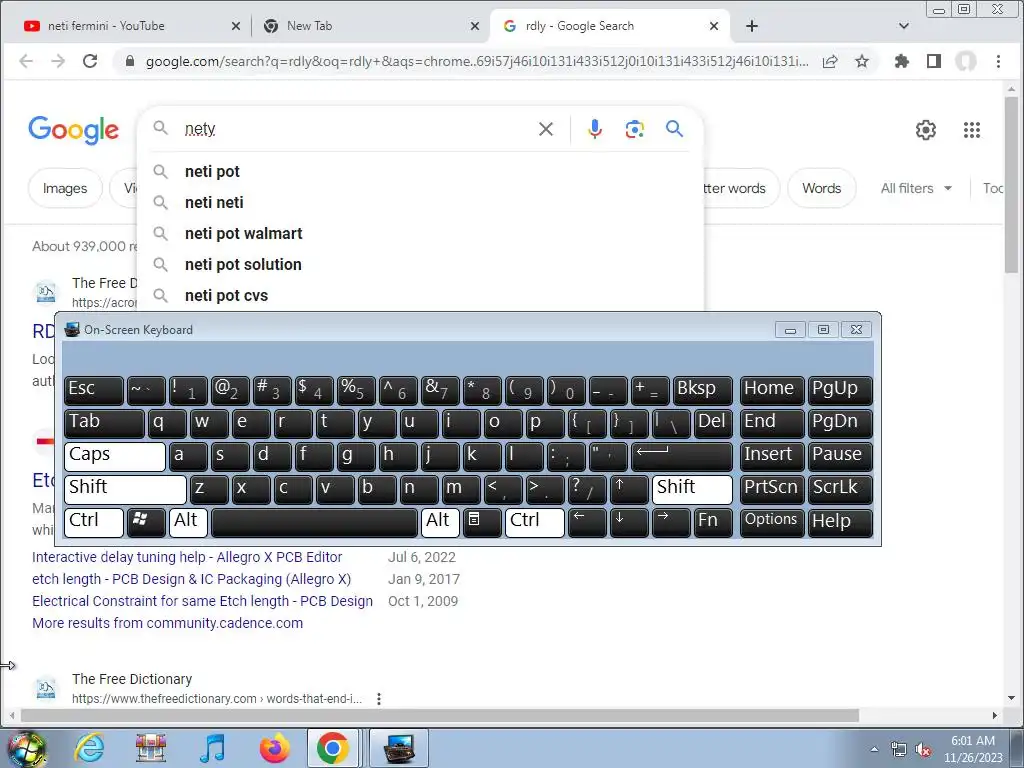Toggle the ScrLk key

click(x=840, y=489)
